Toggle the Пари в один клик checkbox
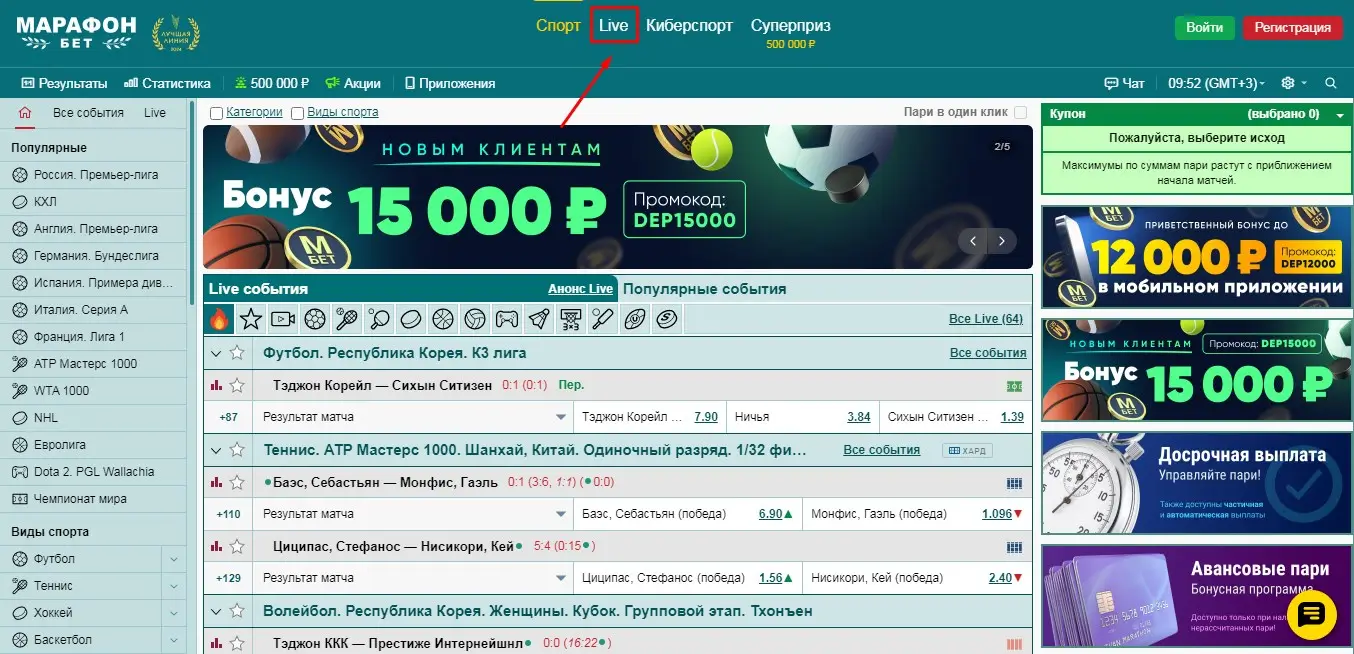This screenshot has width=1354, height=654. tap(1020, 113)
